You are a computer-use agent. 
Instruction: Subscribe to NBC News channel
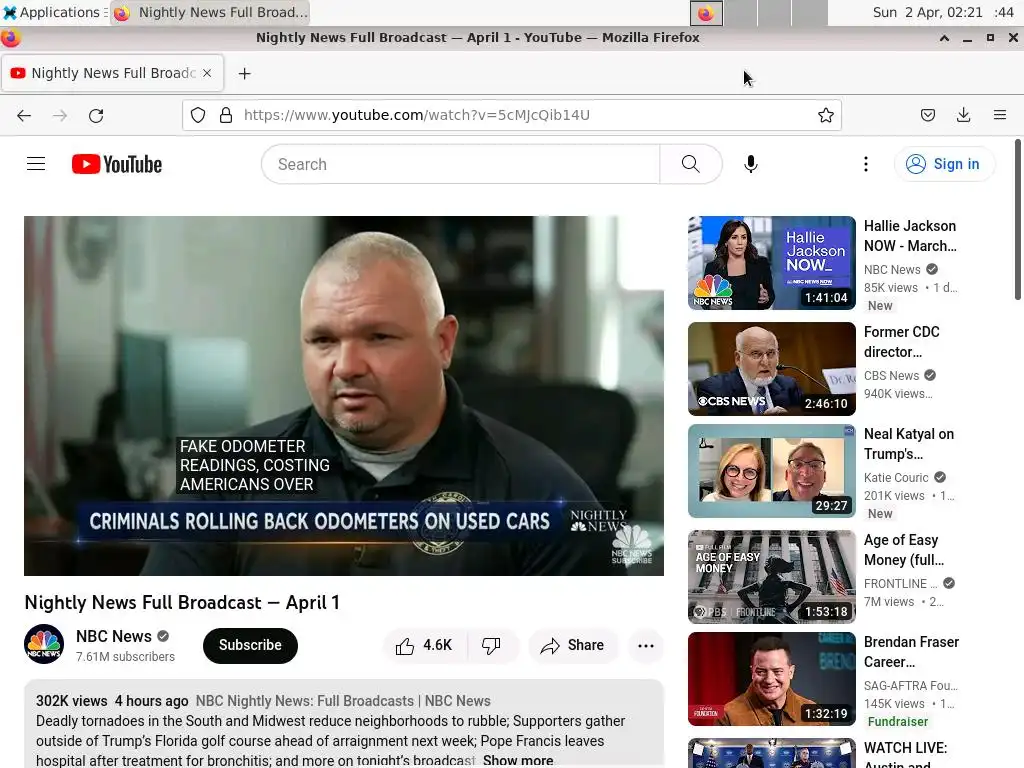(250, 646)
